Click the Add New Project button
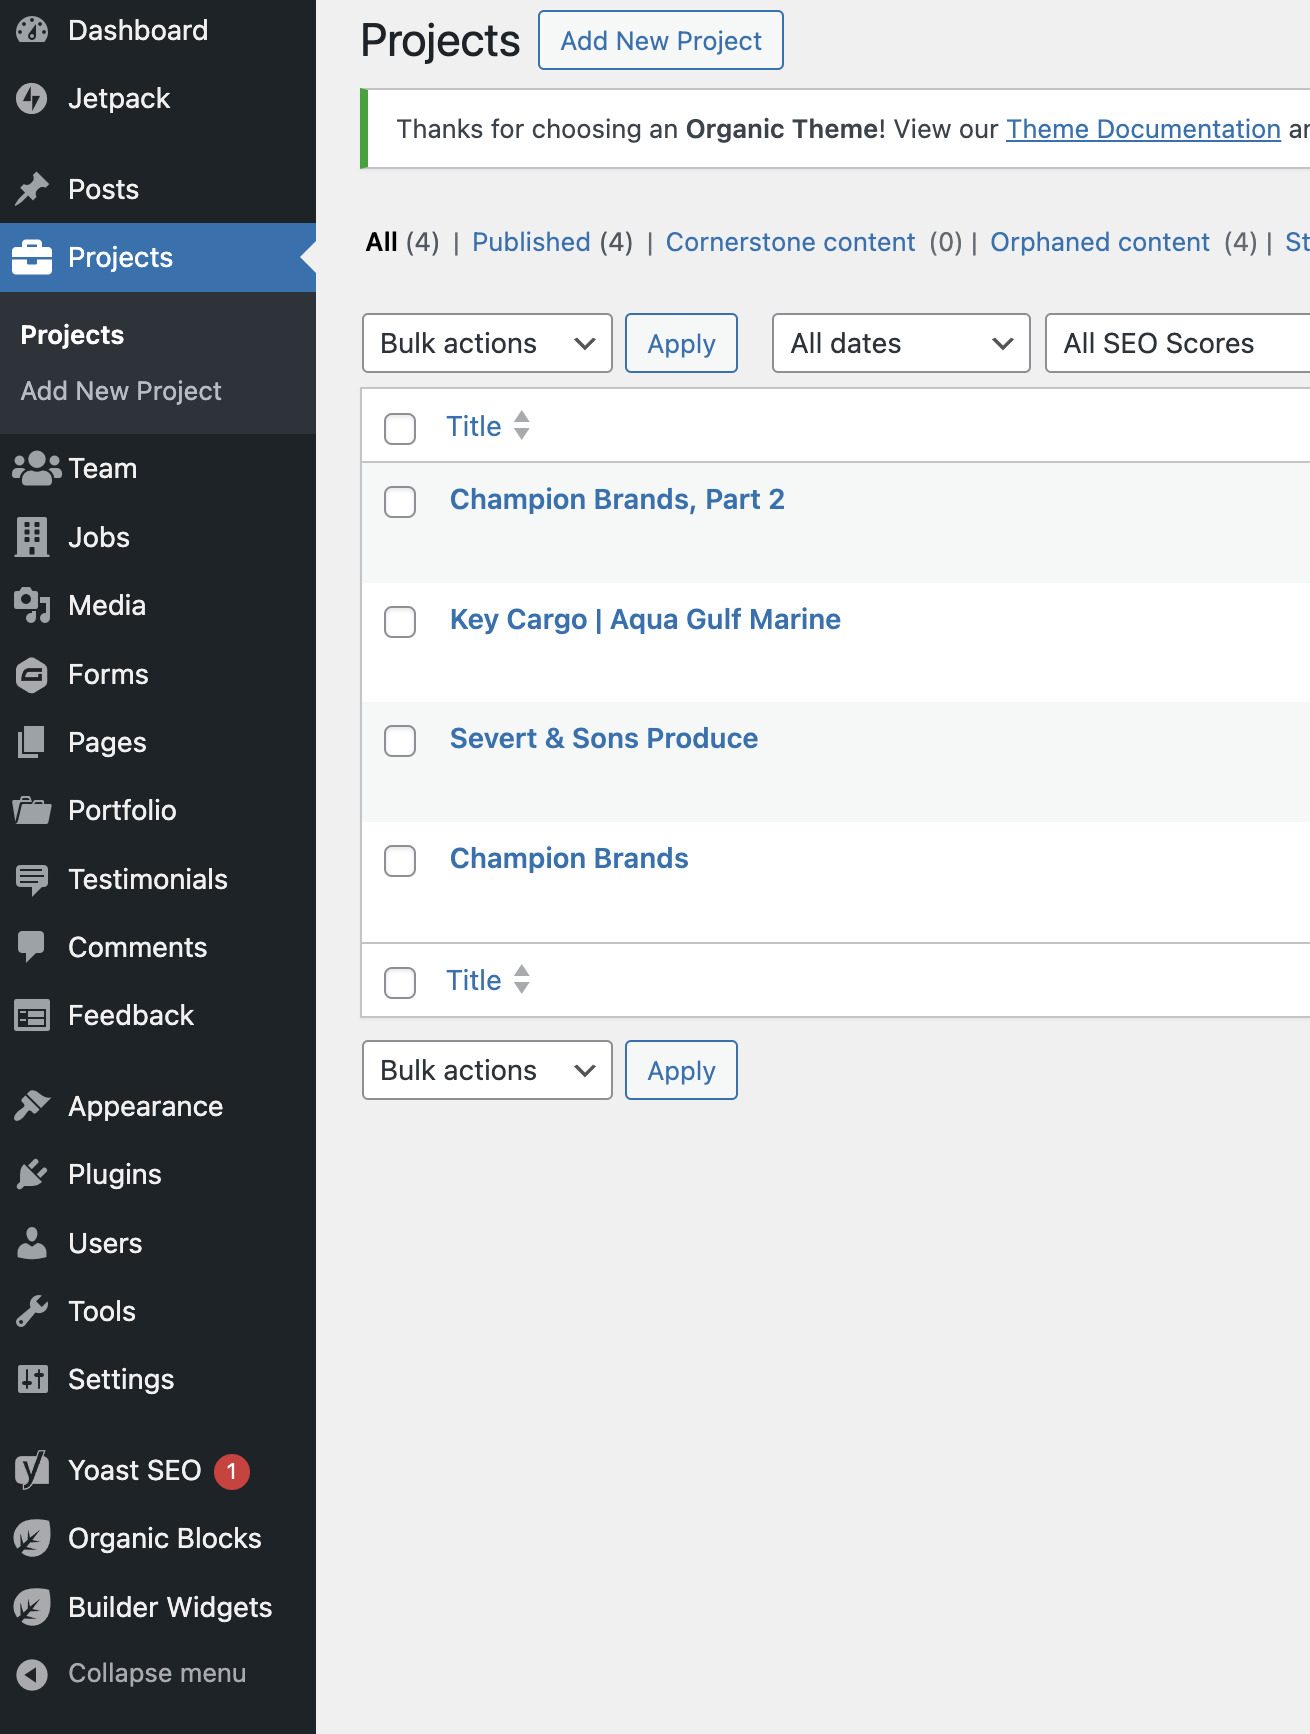 [661, 40]
